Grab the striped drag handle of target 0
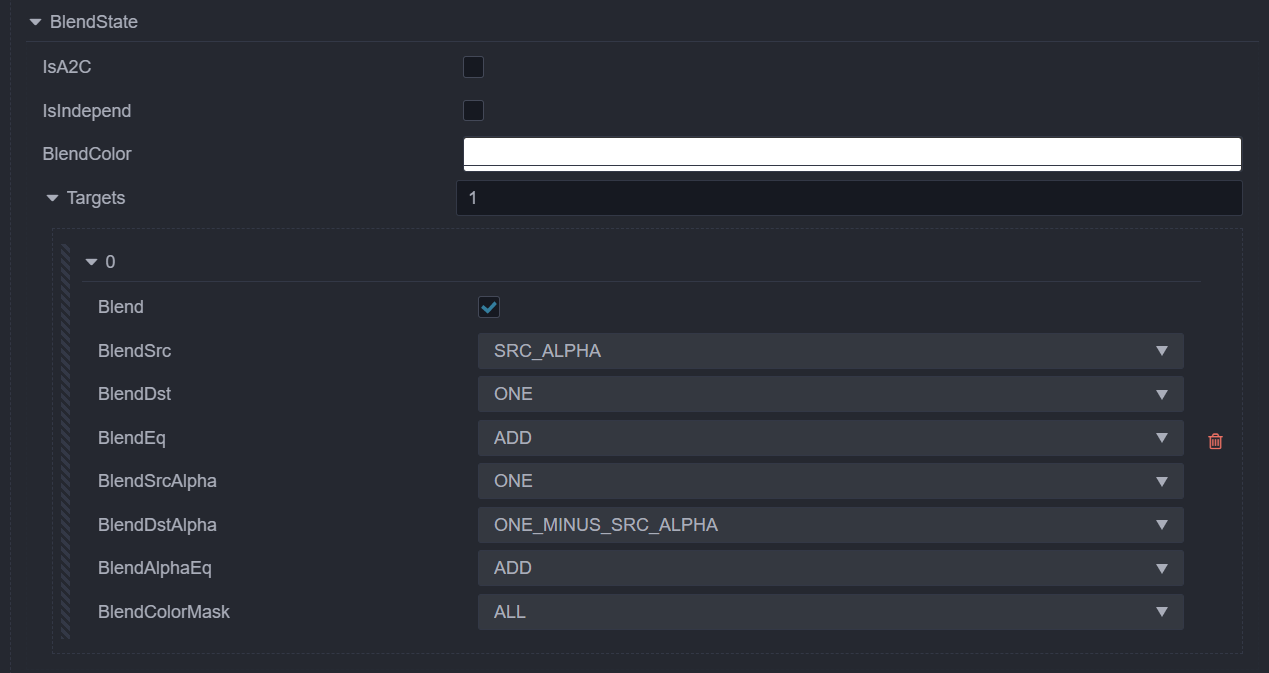This screenshot has width=1269, height=673. (x=66, y=440)
